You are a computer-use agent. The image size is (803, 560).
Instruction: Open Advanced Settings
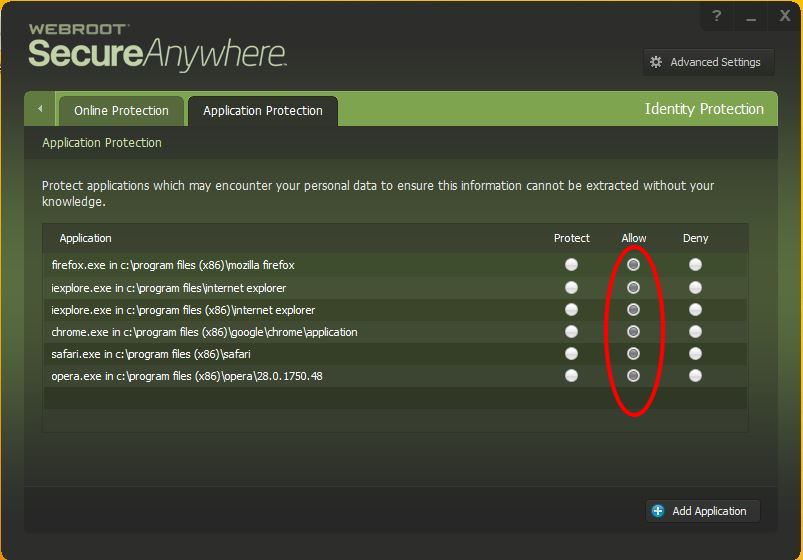click(x=708, y=62)
